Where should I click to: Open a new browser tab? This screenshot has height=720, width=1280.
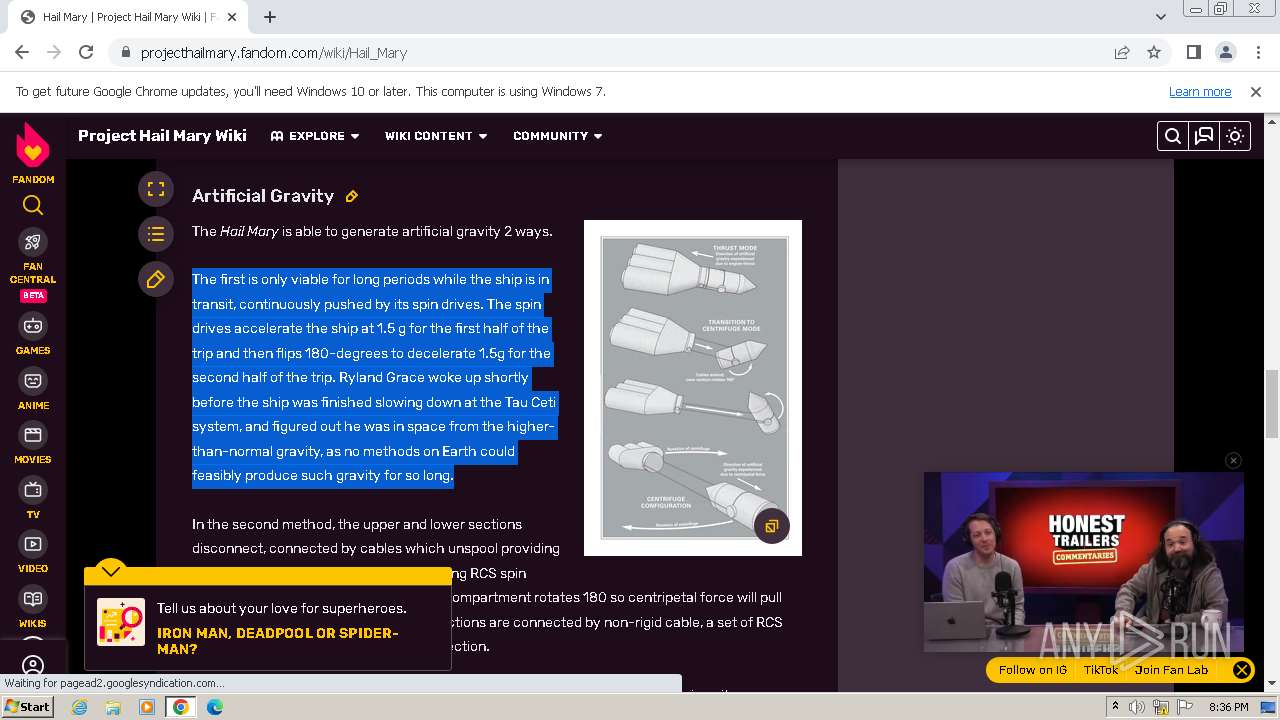[270, 17]
